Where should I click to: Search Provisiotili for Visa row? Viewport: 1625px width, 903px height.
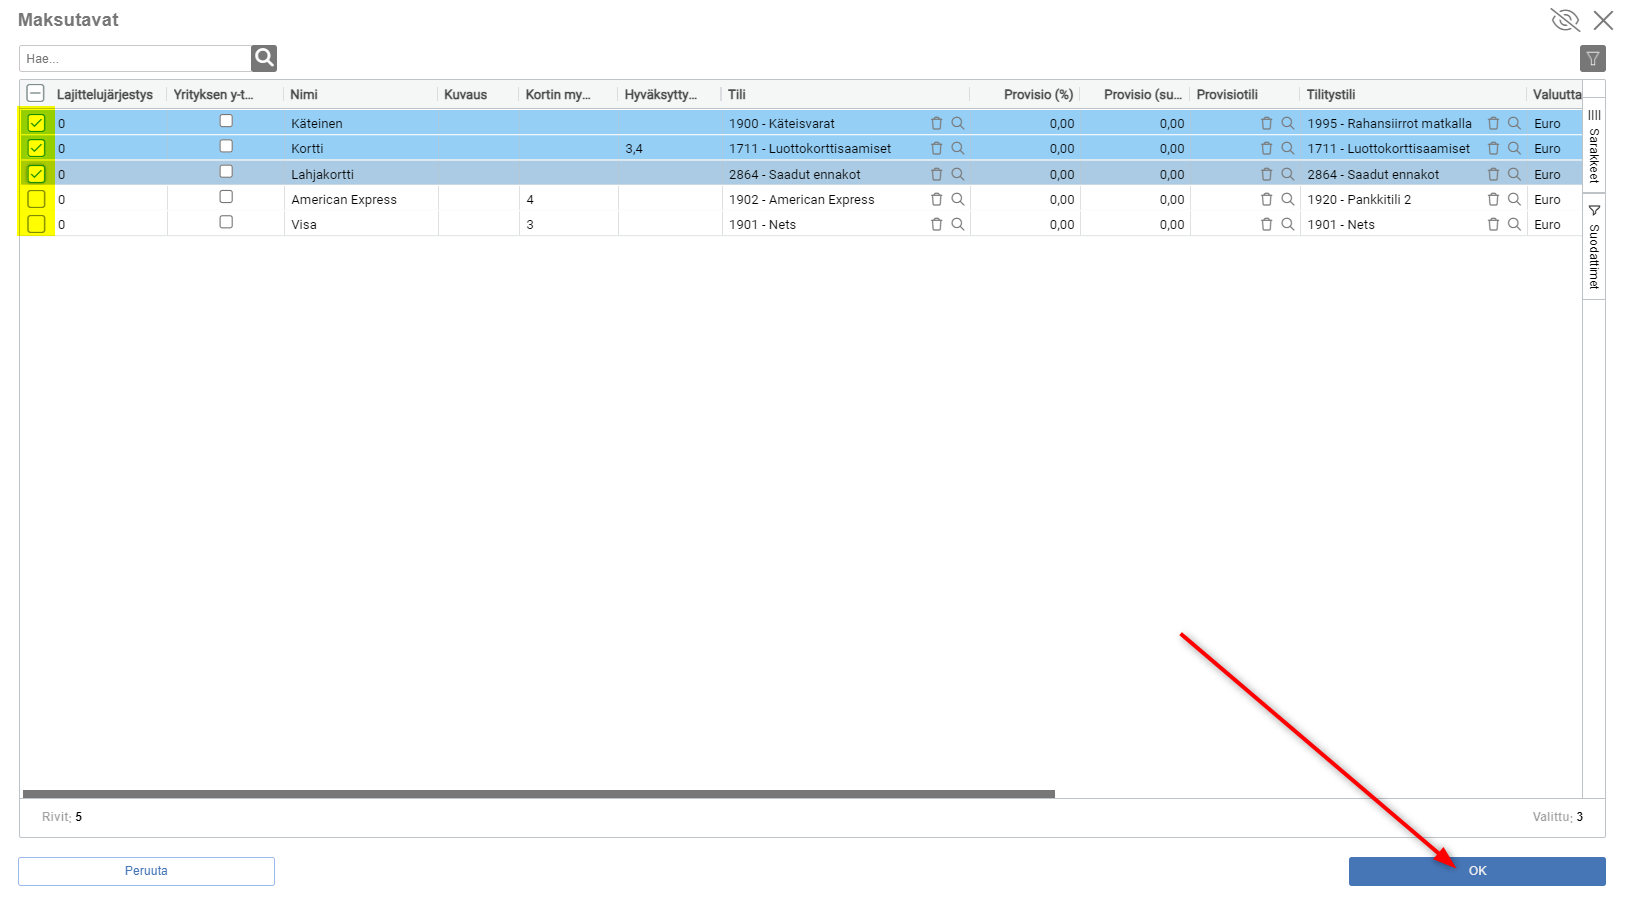[1288, 224]
